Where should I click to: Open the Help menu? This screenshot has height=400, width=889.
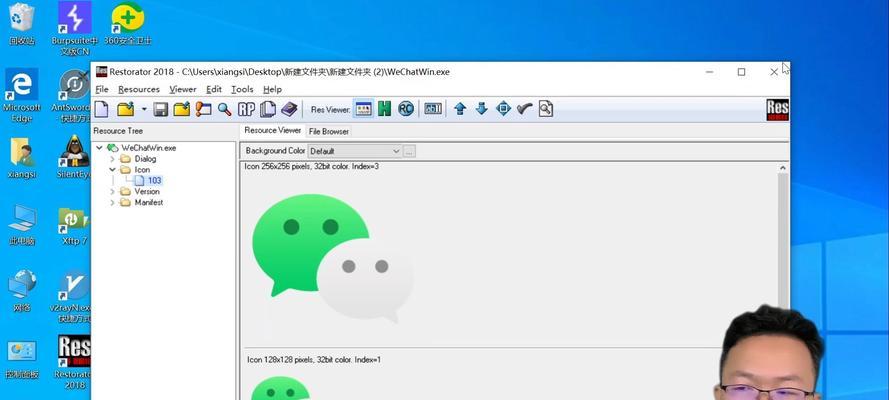pyautogui.click(x=272, y=90)
